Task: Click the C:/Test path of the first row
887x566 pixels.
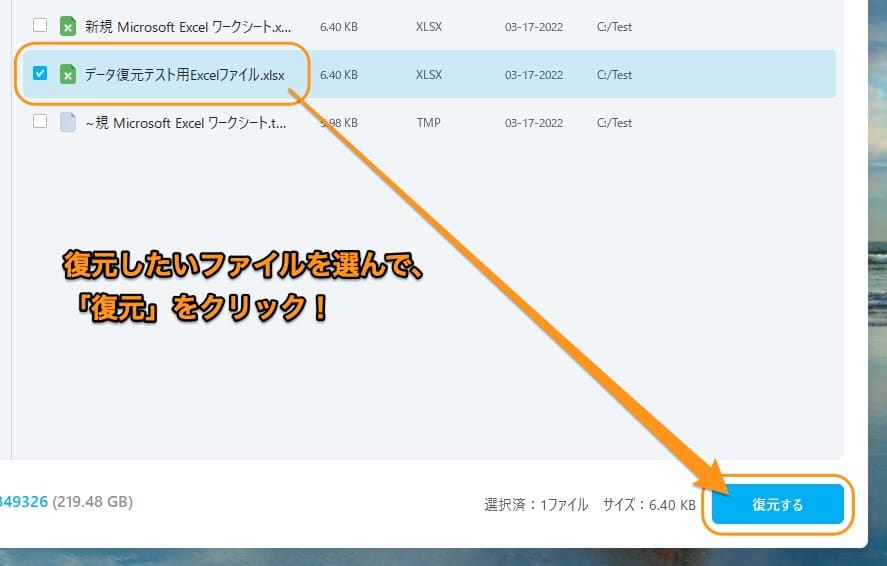Action: point(614,27)
